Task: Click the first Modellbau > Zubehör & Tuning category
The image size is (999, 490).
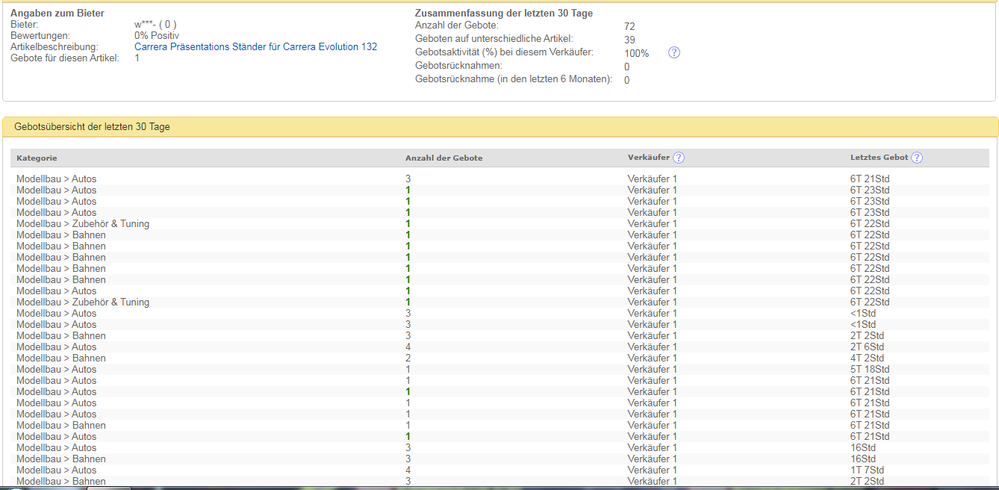Action: pyautogui.click(x=82, y=224)
